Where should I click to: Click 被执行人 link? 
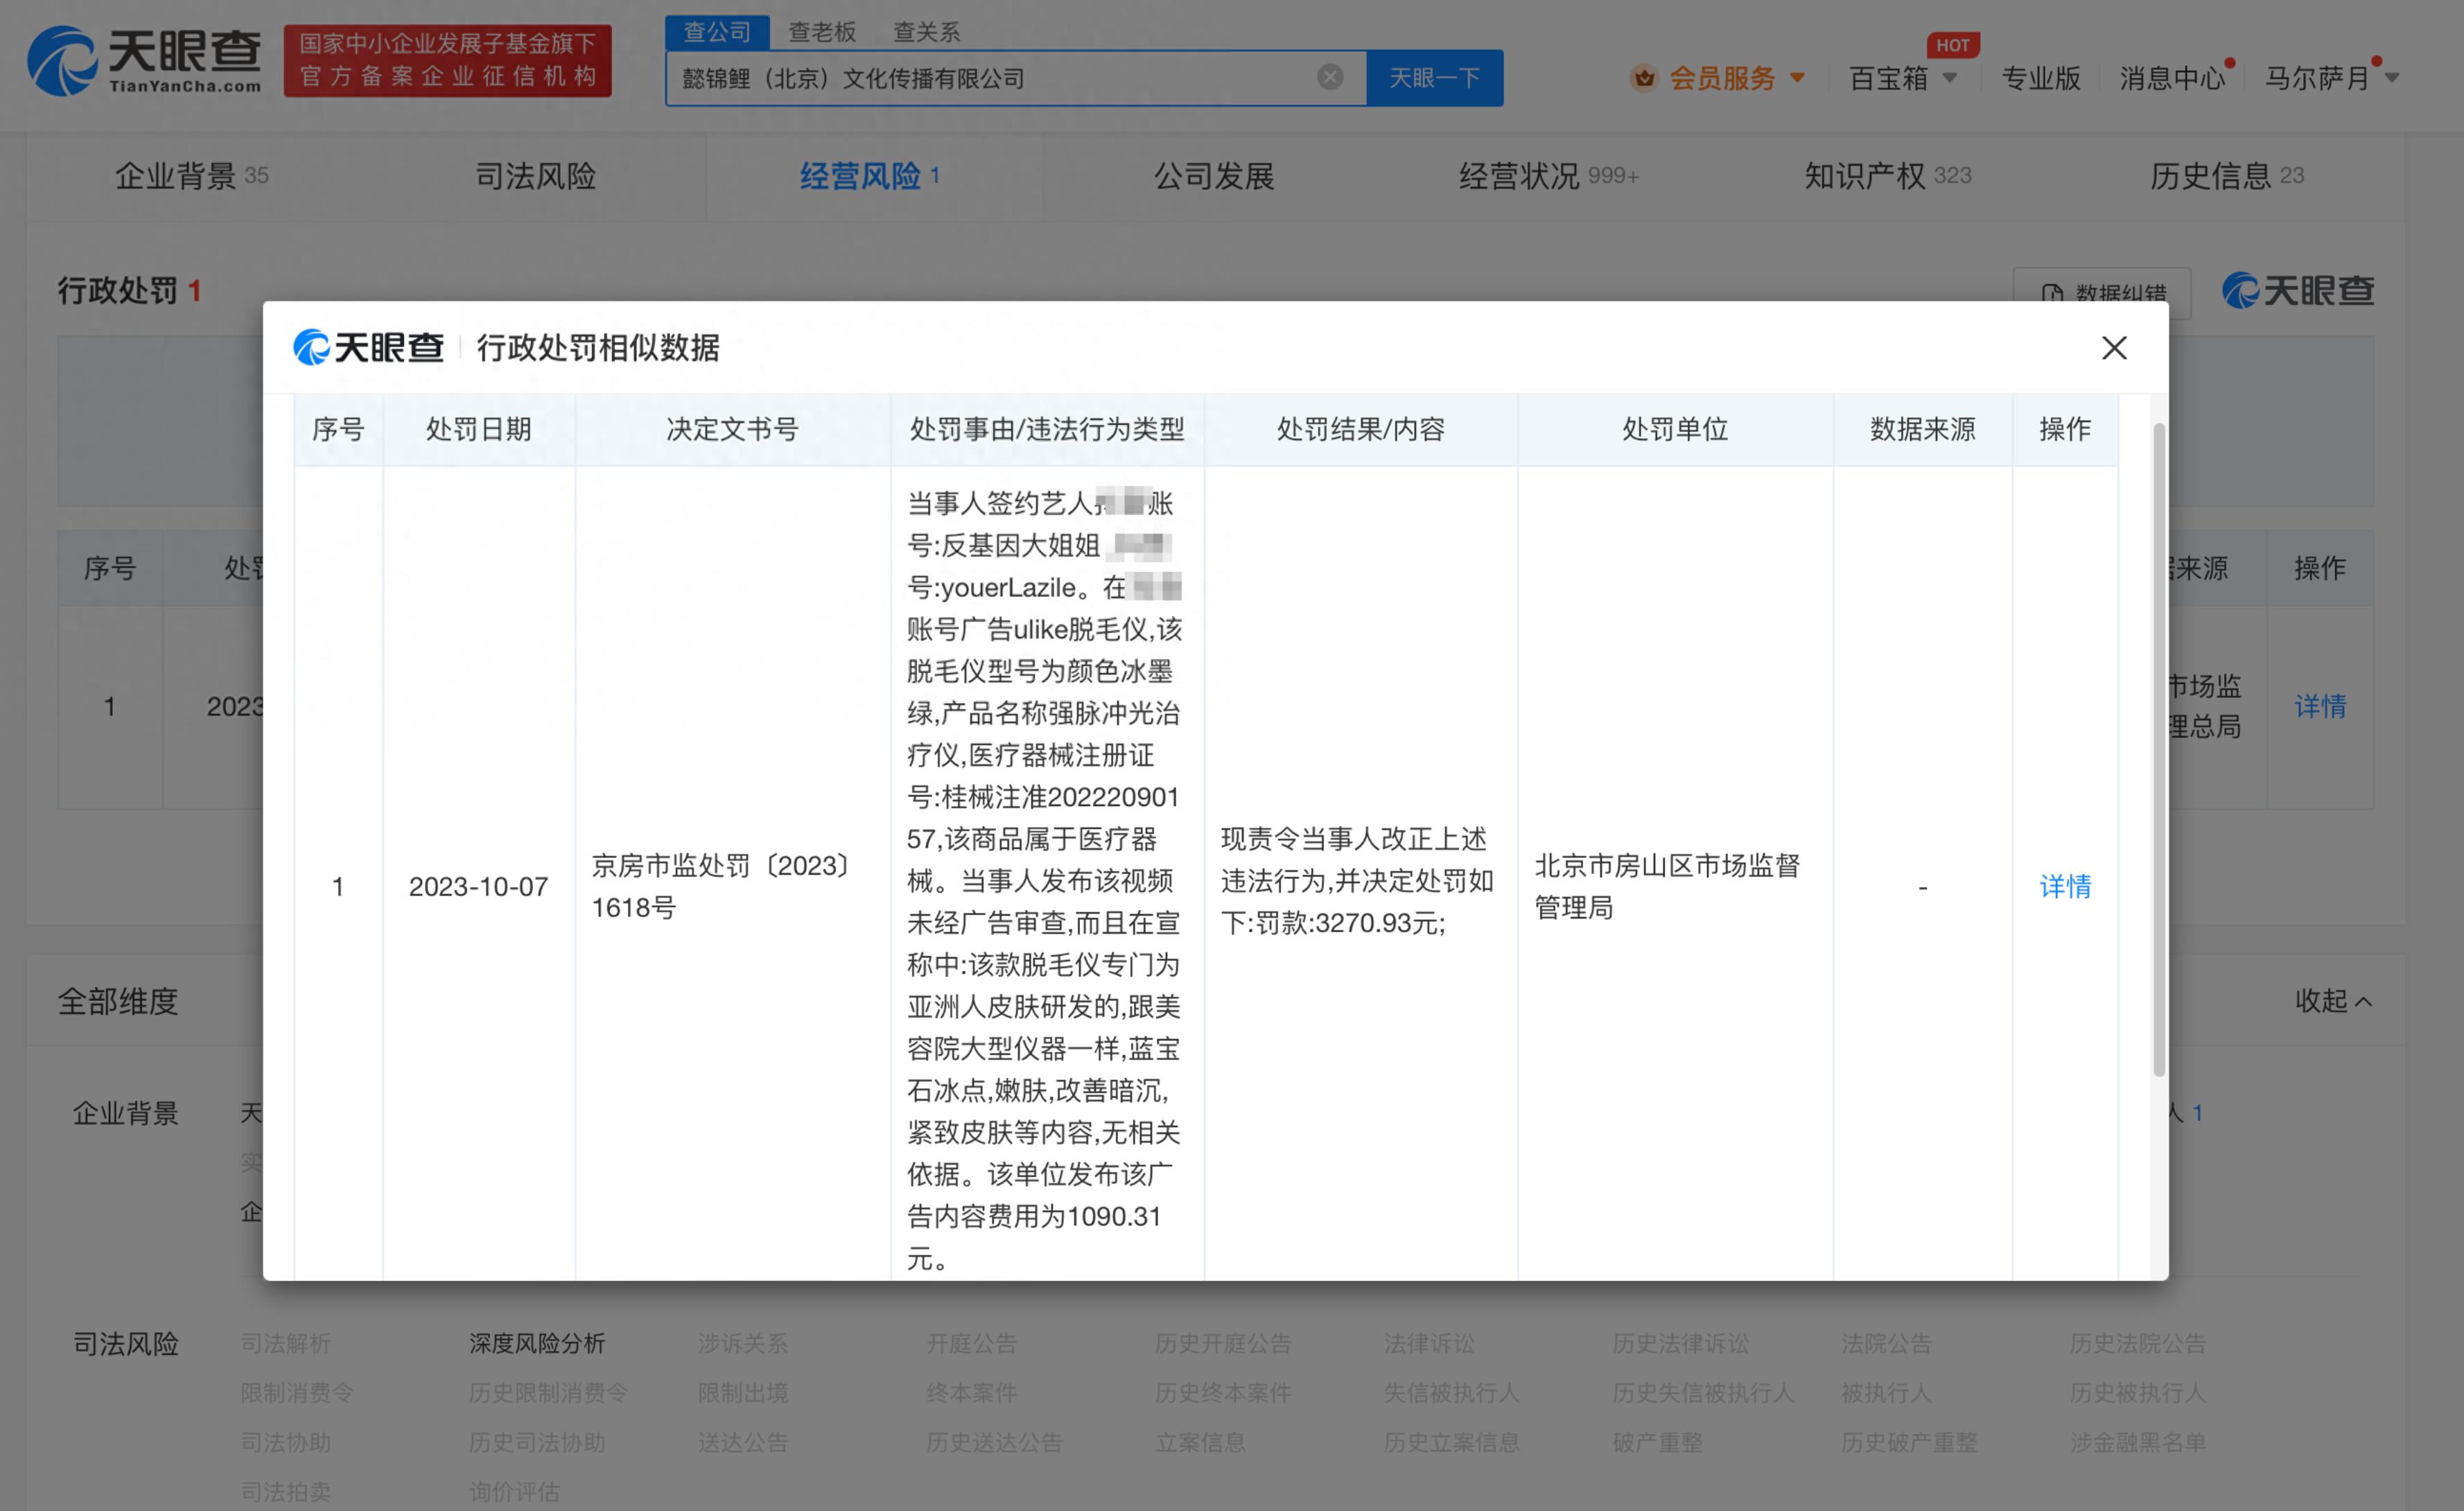click(1886, 1392)
